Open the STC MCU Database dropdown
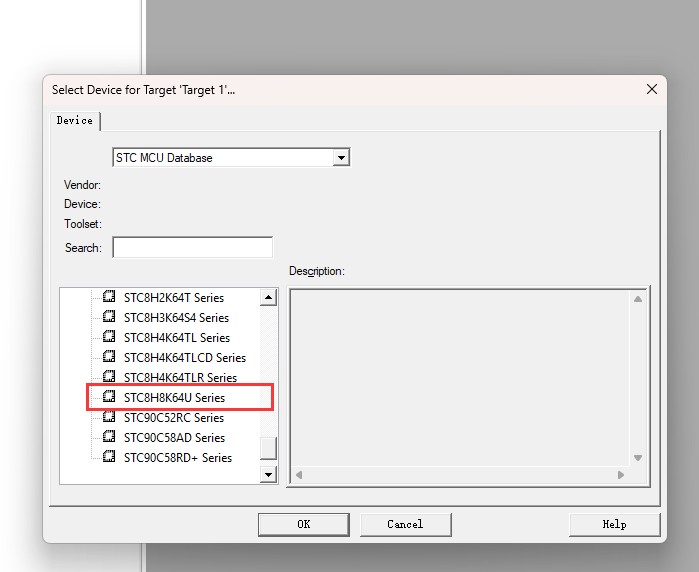 (x=231, y=157)
